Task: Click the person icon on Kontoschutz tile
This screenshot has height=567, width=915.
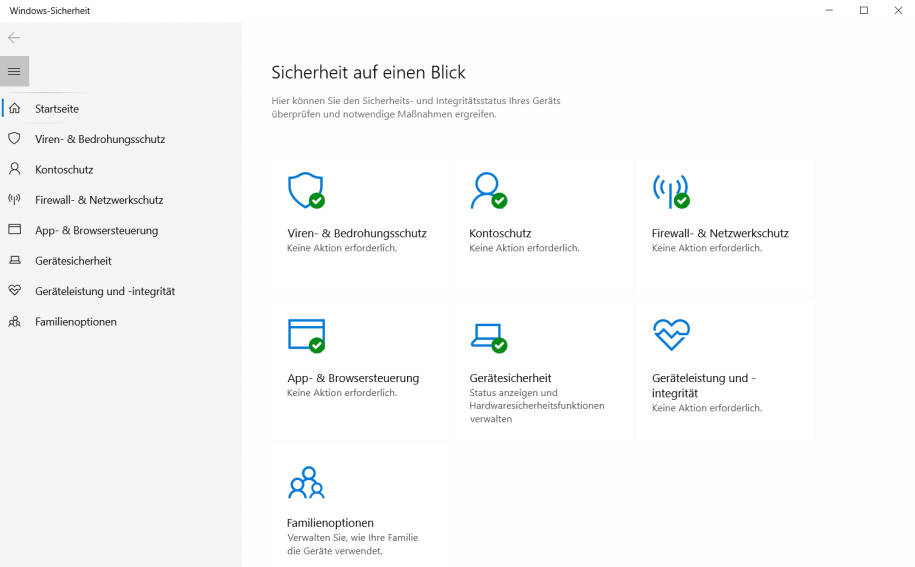Action: [488, 190]
